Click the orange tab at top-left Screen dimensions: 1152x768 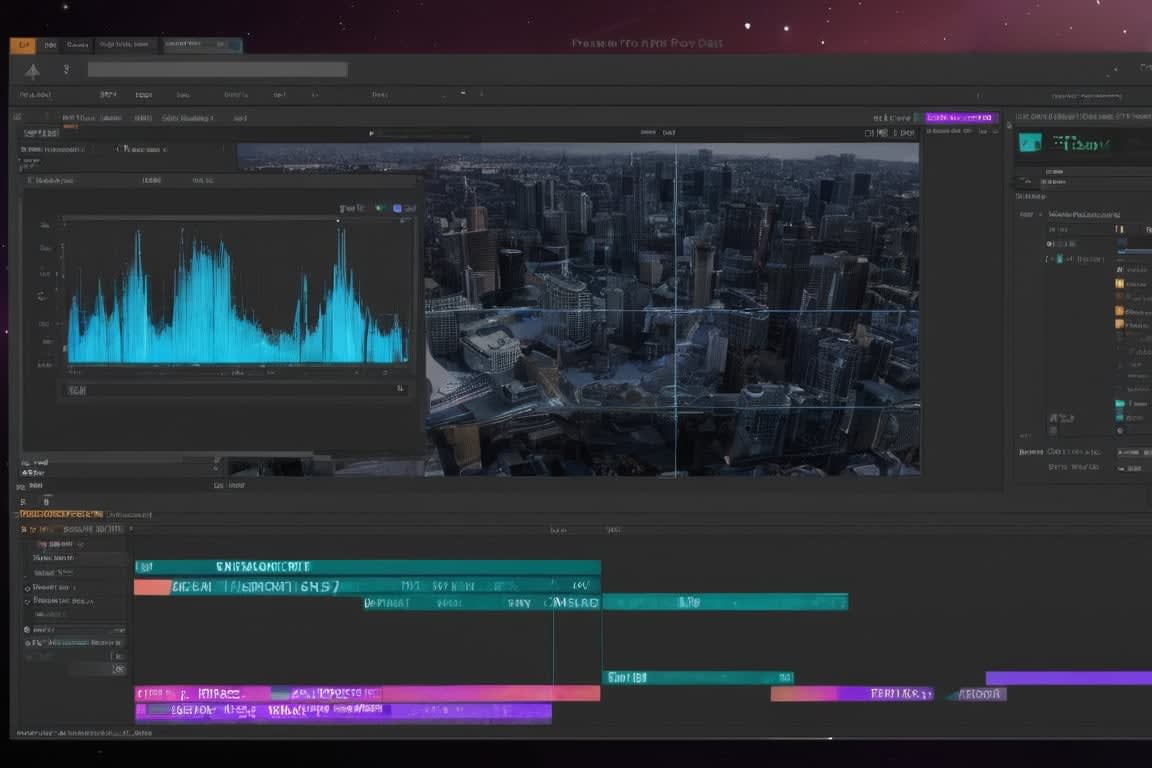22,45
